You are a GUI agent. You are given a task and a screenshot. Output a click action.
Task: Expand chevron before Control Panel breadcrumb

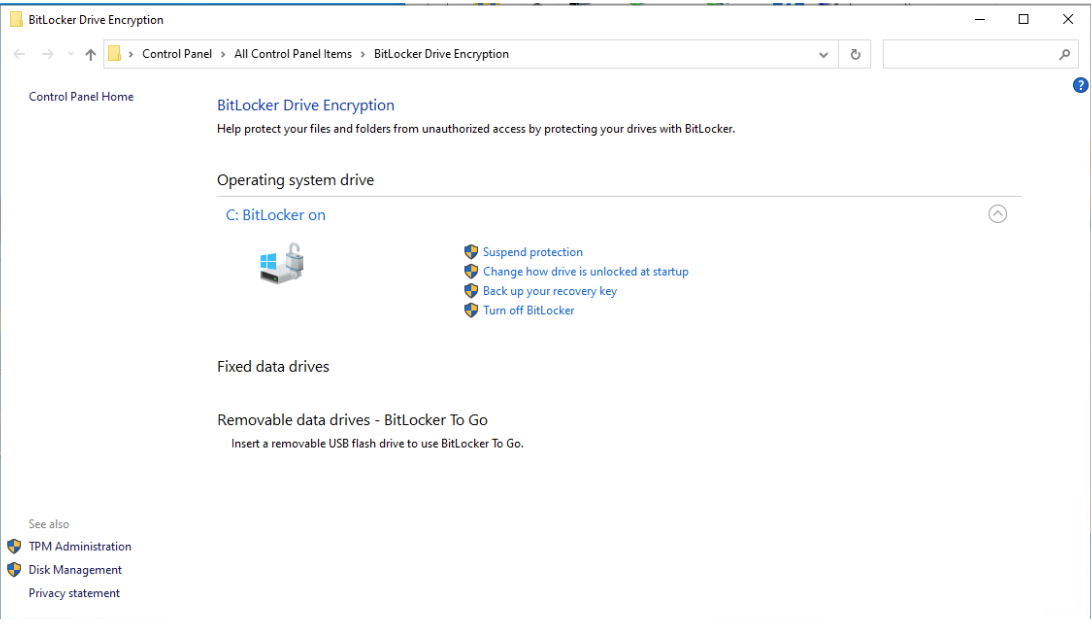click(130, 54)
